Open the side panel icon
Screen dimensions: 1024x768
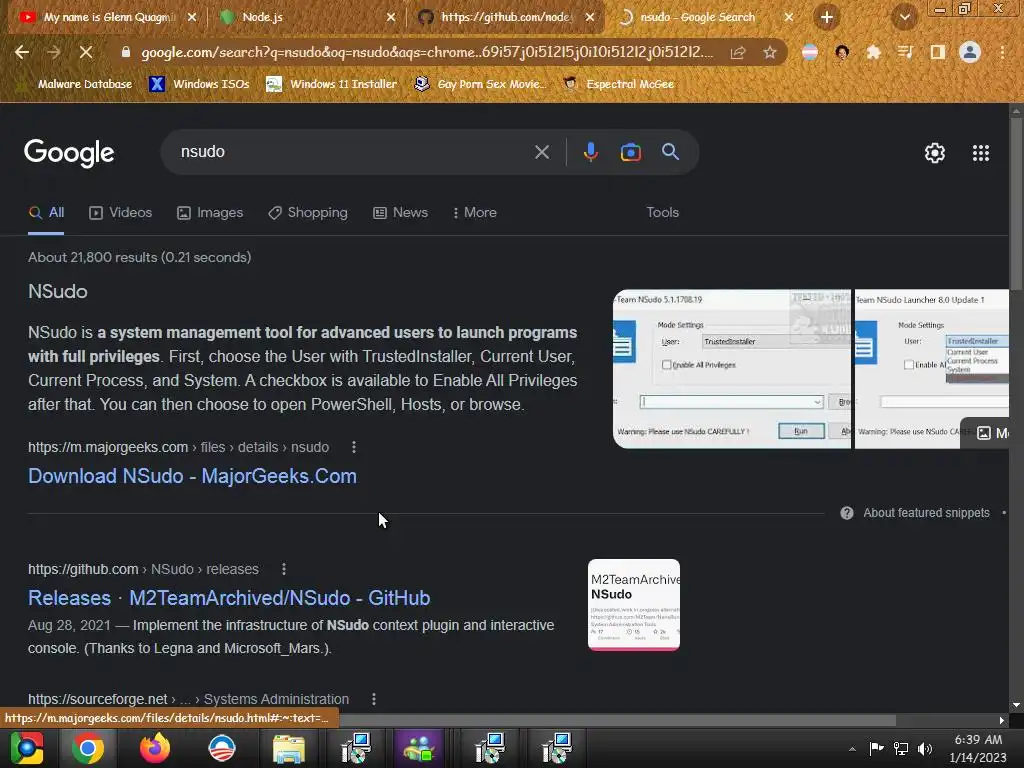(937, 52)
